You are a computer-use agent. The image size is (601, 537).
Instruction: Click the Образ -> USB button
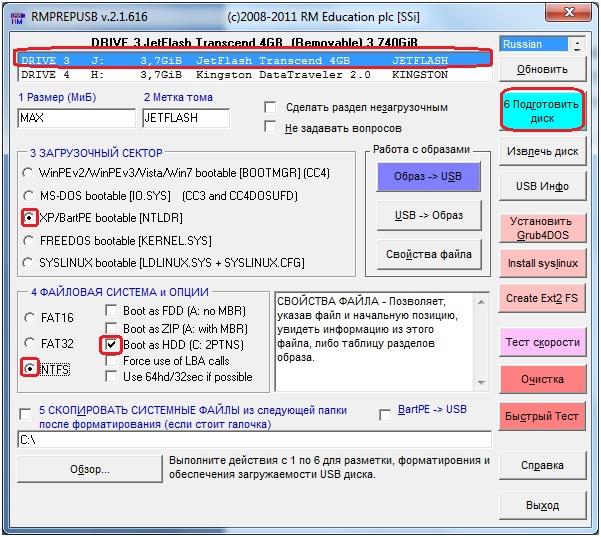coord(428,177)
